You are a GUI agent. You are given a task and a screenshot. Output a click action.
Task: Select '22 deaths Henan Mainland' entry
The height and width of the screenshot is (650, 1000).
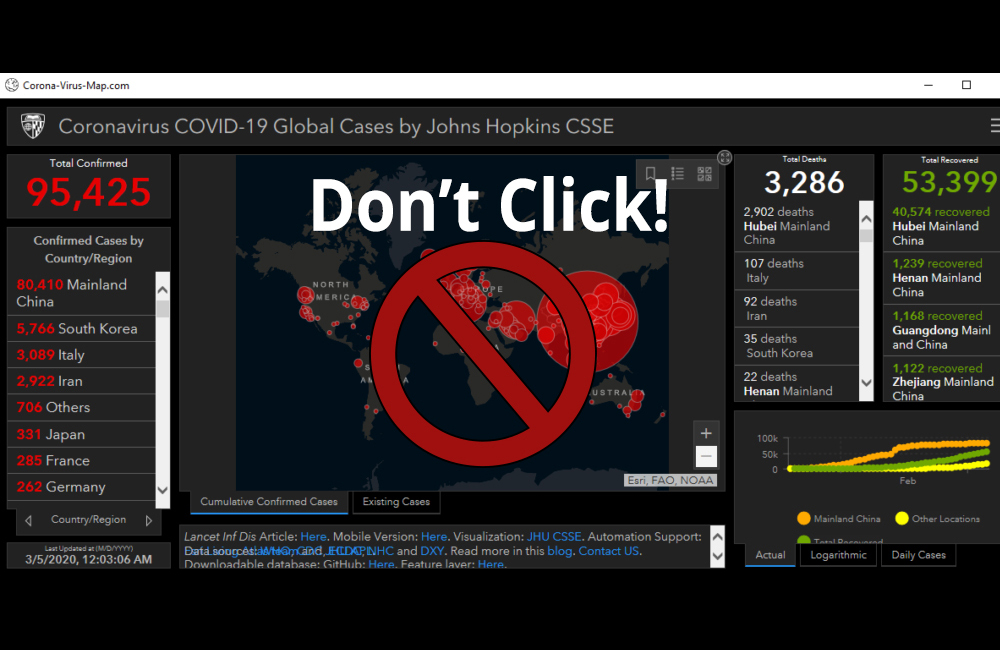click(797, 384)
